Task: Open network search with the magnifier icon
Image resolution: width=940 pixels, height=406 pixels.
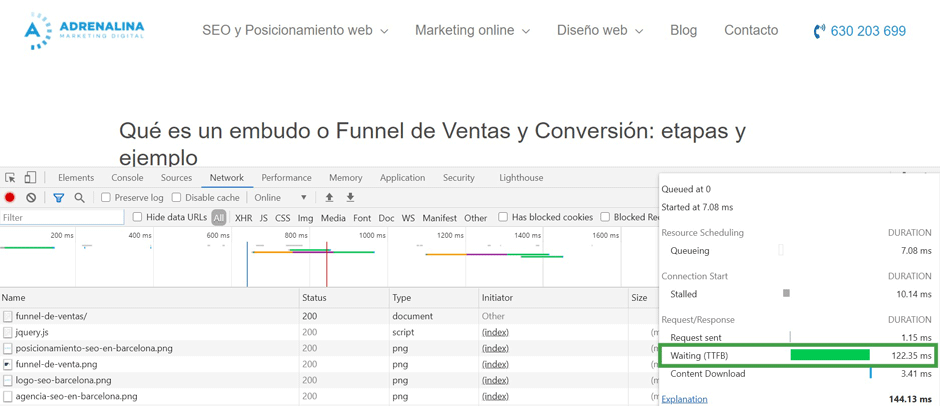Action: pyautogui.click(x=79, y=197)
